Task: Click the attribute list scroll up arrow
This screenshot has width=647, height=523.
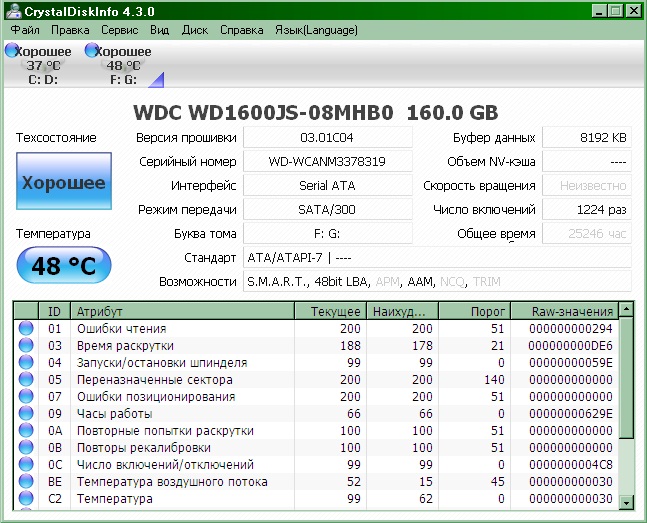Action: [x=626, y=309]
